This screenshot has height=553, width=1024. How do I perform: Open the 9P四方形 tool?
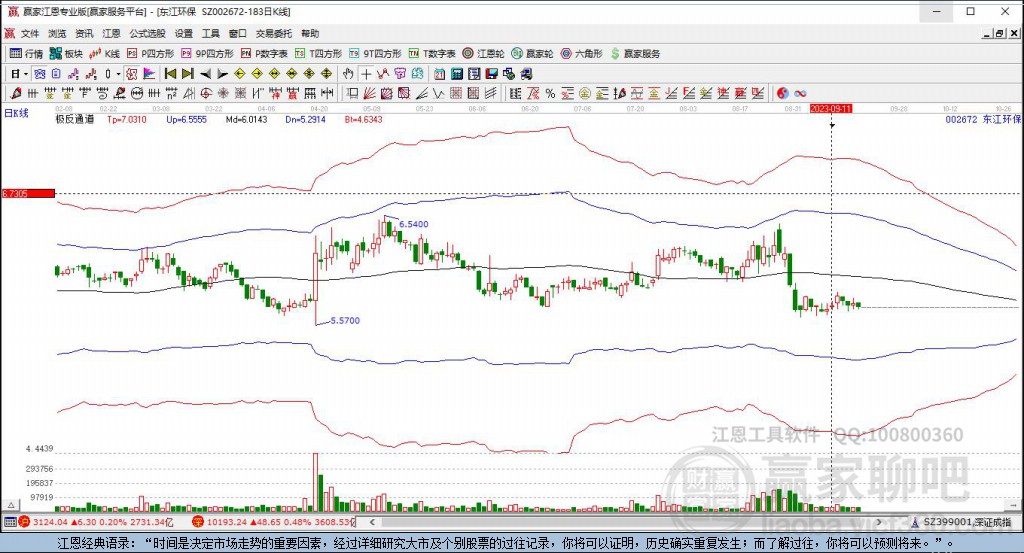tap(207, 54)
